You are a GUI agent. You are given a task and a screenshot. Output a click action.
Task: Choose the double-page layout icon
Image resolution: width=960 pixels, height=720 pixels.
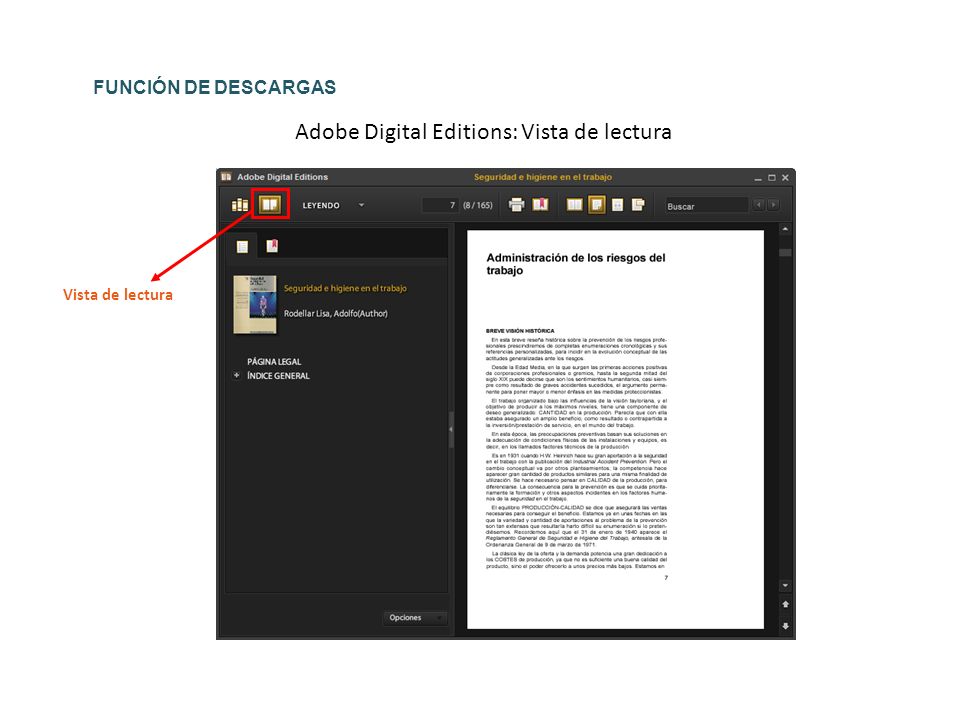[x=574, y=204]
